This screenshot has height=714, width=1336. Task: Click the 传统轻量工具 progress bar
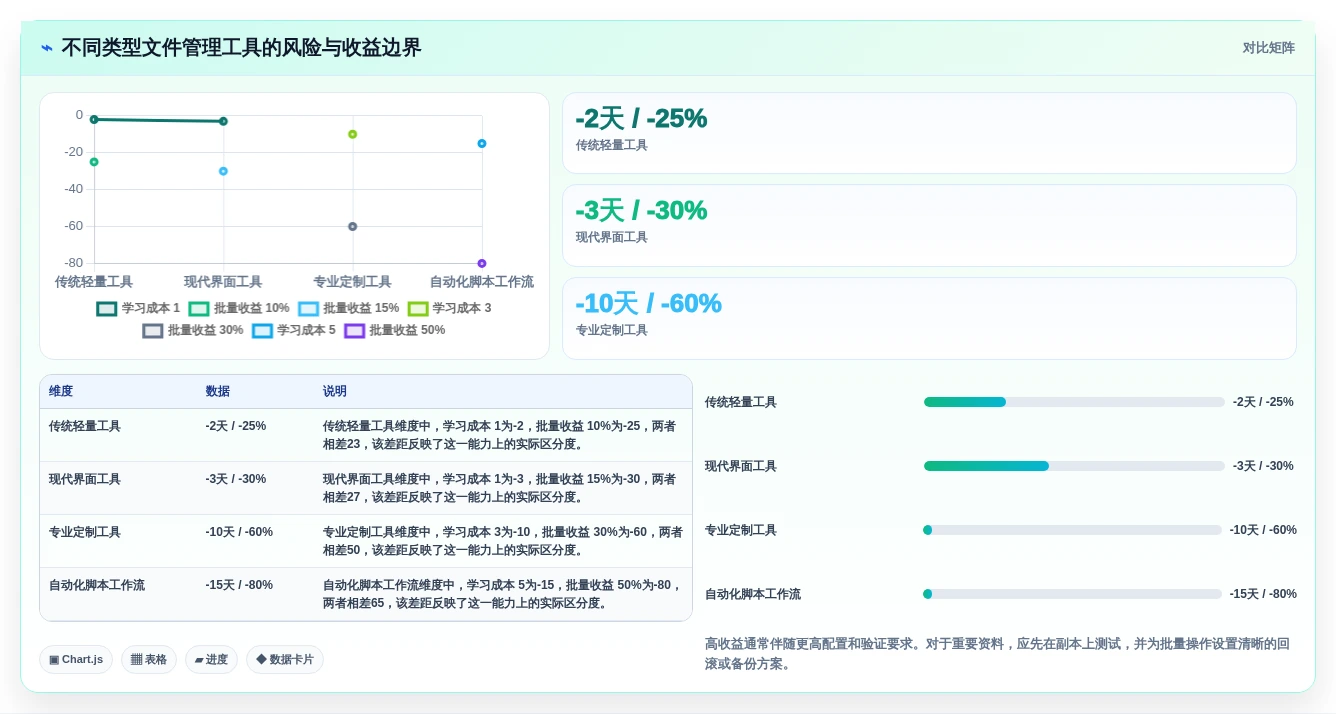pyautogui.click(x=1074, y=402)
